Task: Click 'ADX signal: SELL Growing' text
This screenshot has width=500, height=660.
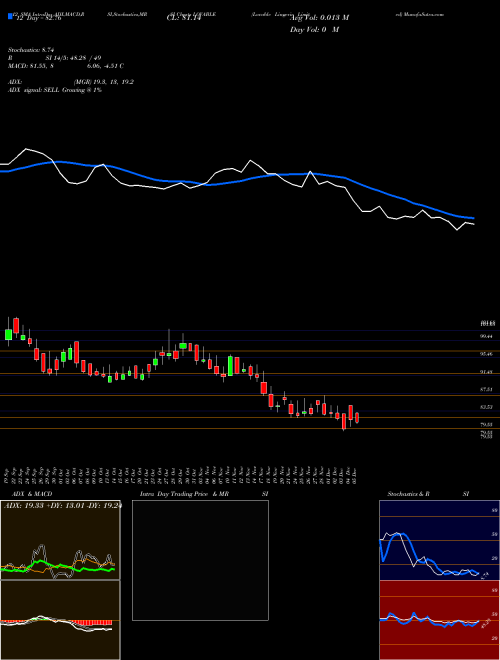Action: click(x=55, y=90)
